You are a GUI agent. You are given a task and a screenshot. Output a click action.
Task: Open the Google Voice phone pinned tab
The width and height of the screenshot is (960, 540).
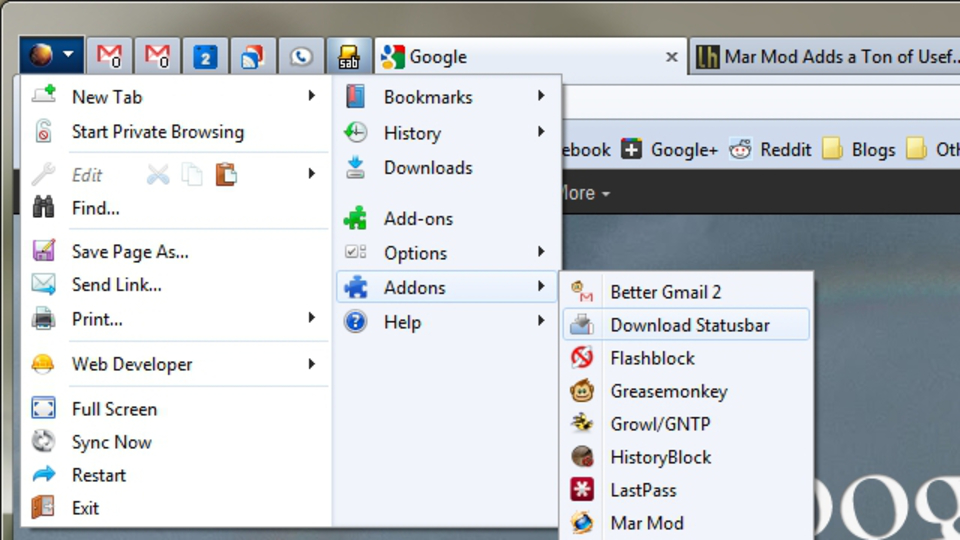(300, 56)
